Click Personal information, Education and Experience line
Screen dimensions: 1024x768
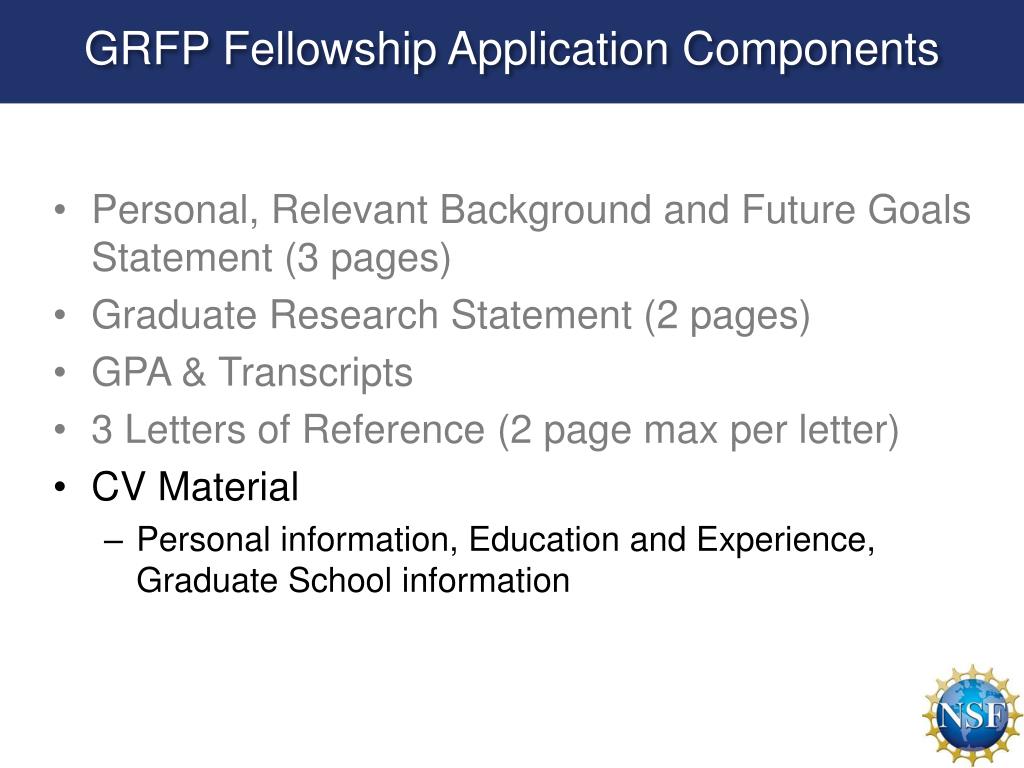[505, 540]
